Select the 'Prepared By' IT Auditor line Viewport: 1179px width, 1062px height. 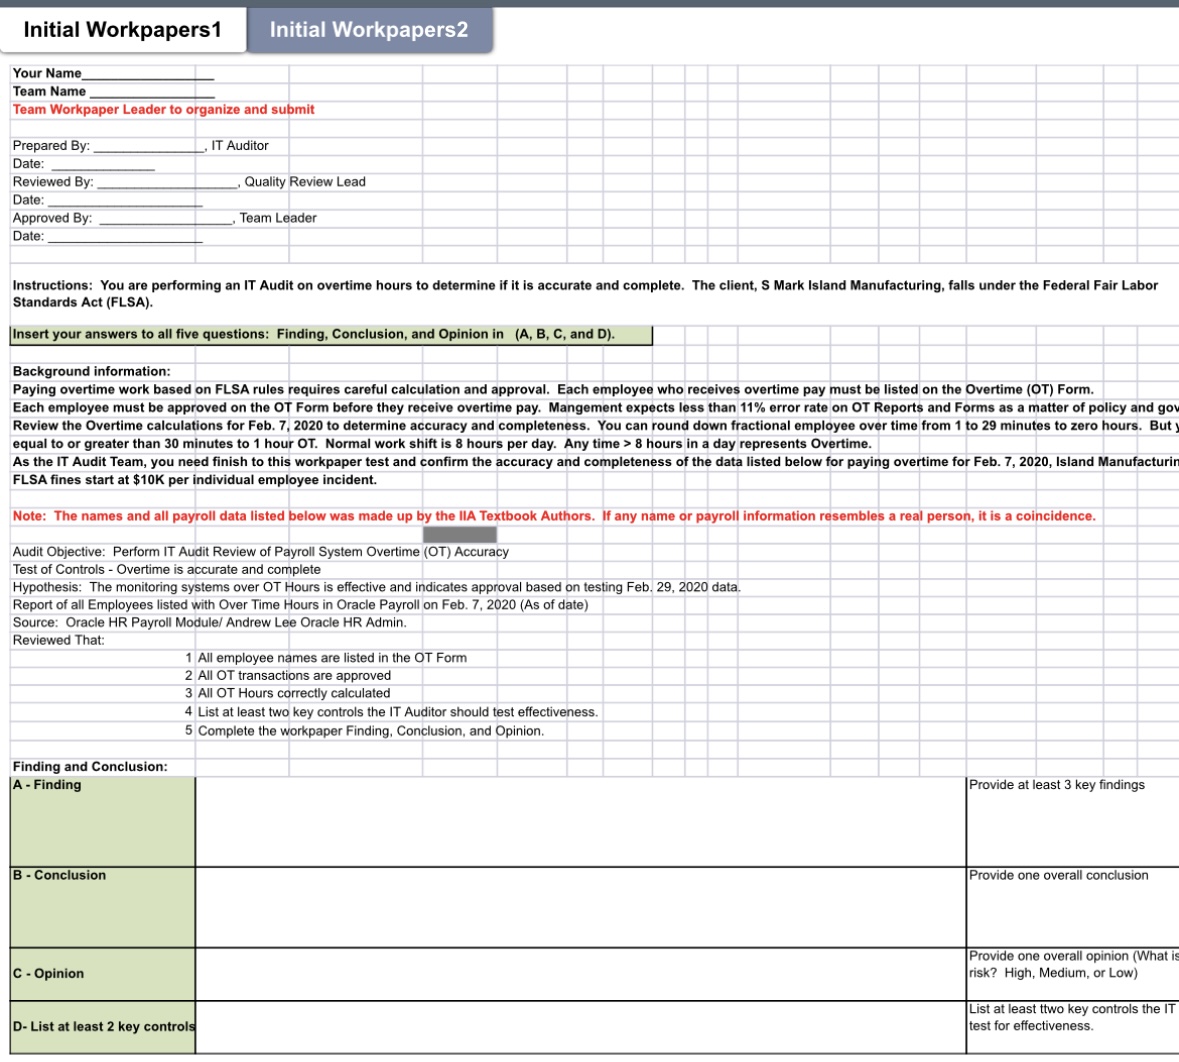[141, 145]
